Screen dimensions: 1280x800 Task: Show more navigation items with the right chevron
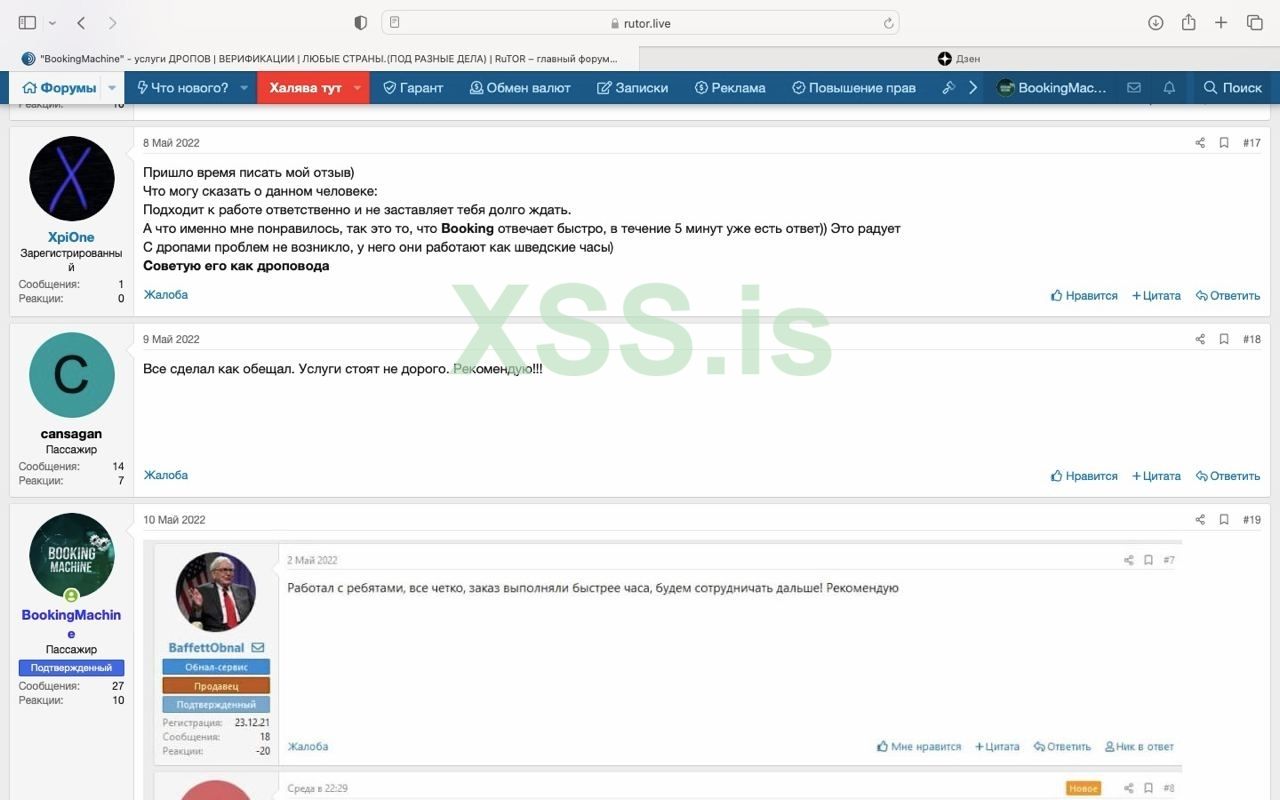[972, 88]
